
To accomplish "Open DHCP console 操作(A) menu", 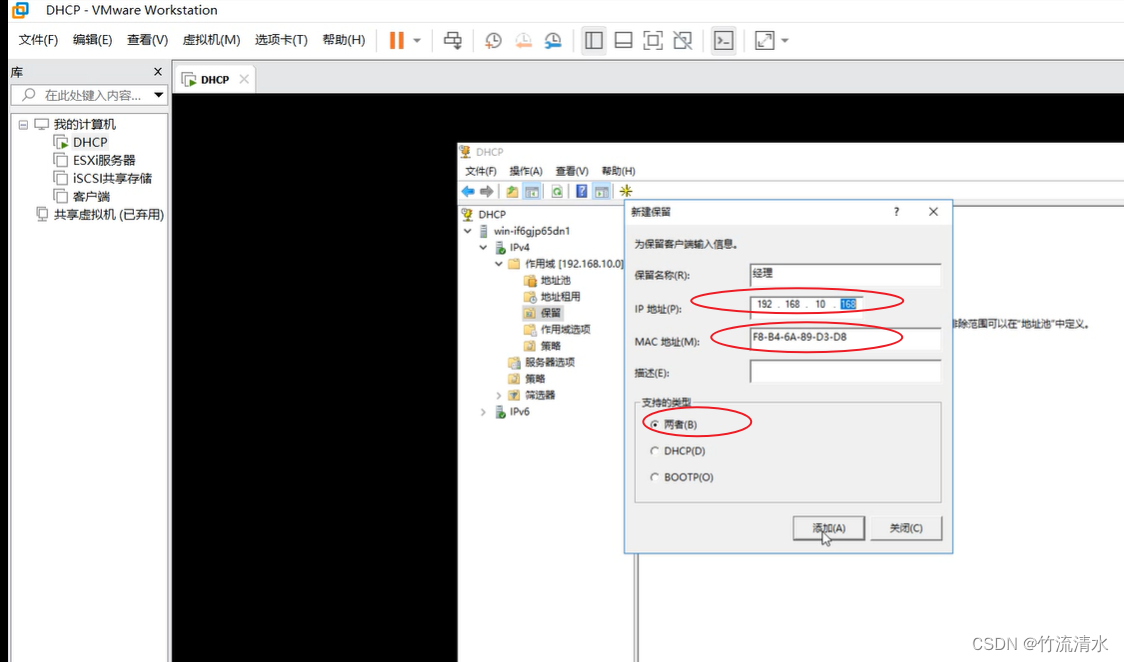I will [x=525, y=171].
